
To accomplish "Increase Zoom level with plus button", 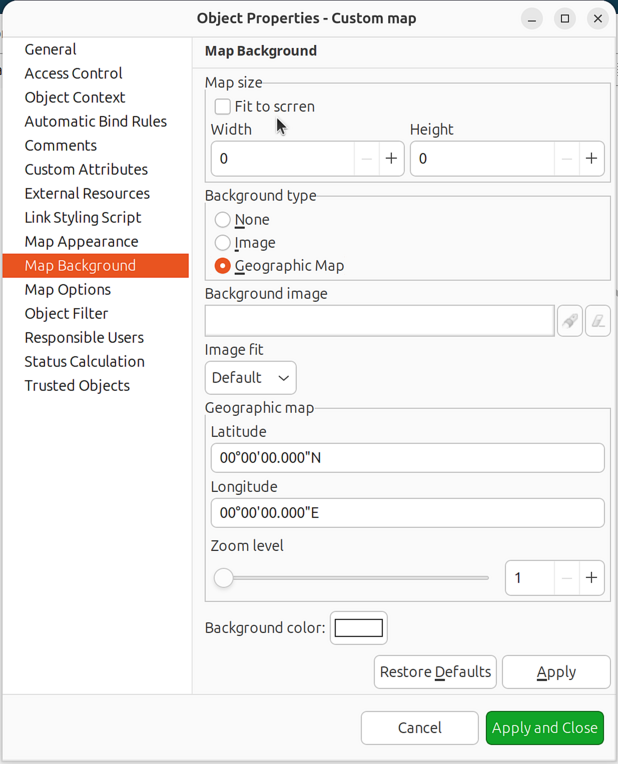I will click(591, 578).
